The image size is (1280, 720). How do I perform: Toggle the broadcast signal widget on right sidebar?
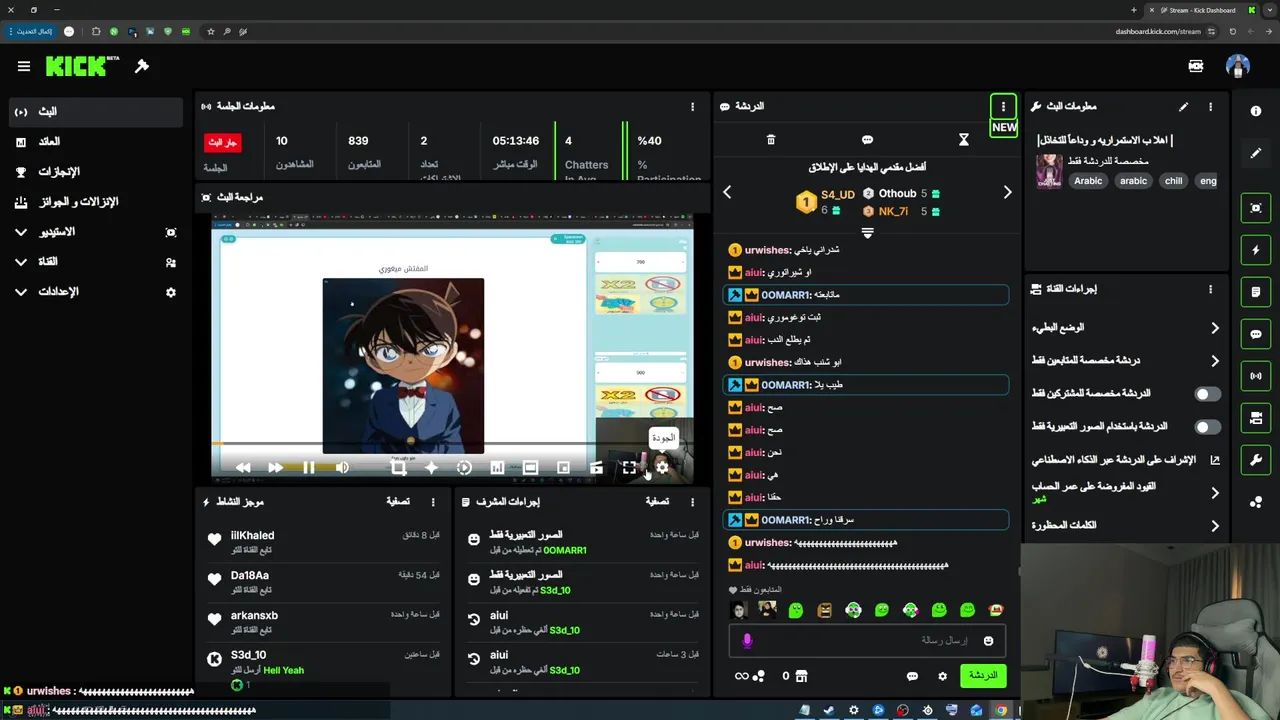pyautogui.click(x=1256, y=376)
